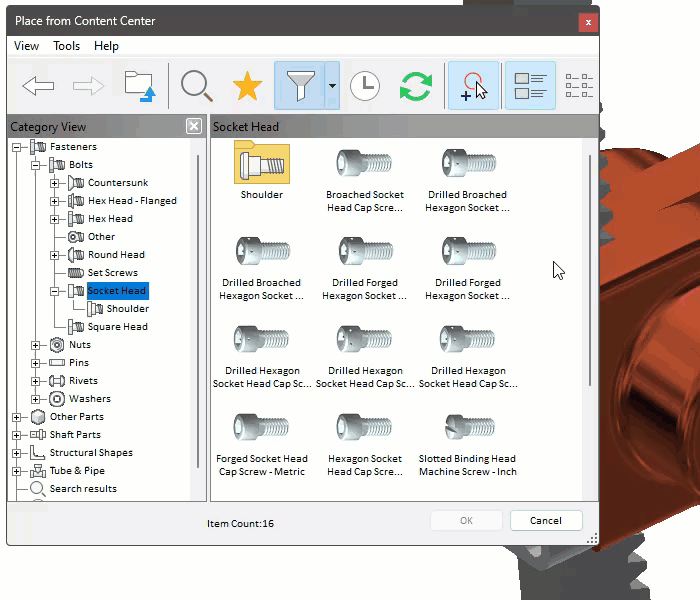Click the green Refresh icon

pos(416,86)
